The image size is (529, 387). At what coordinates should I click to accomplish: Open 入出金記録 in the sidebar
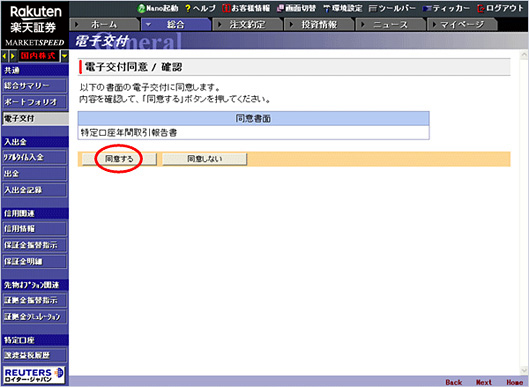[34, 190]
